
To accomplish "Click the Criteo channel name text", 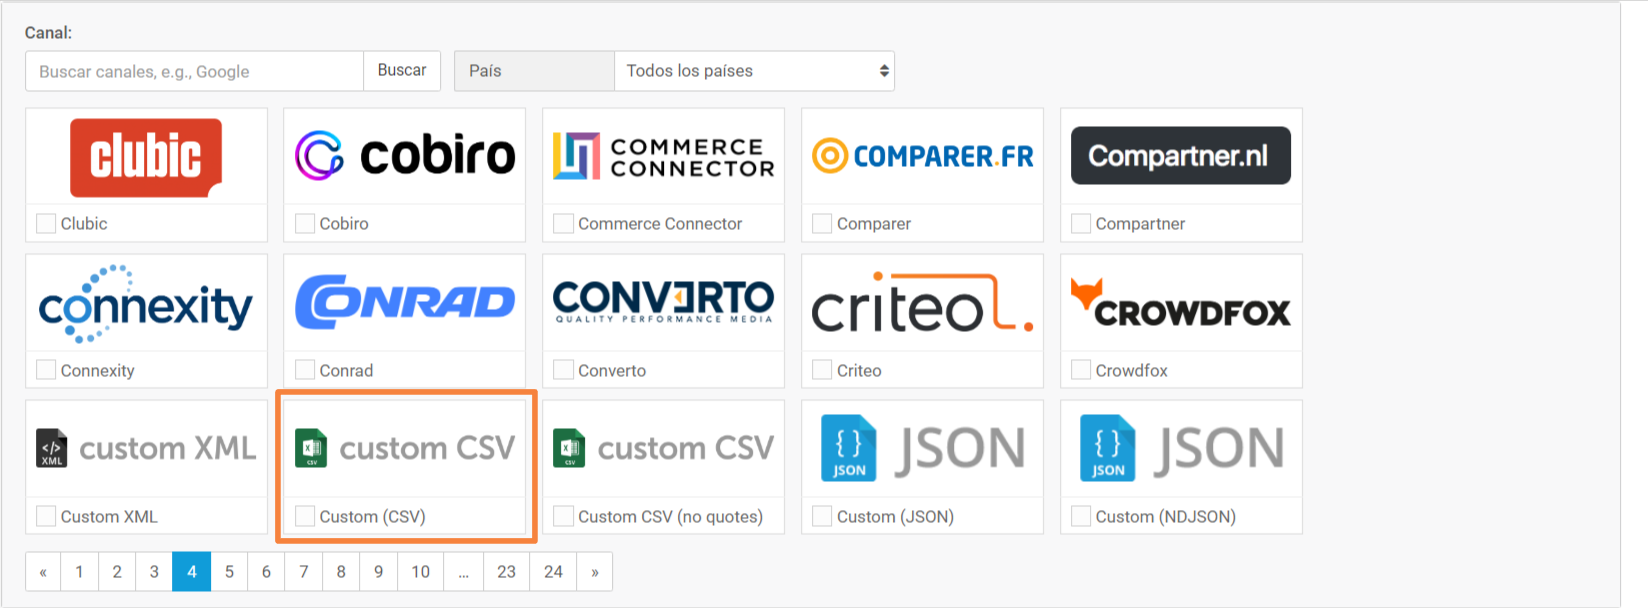I will 859,371.
